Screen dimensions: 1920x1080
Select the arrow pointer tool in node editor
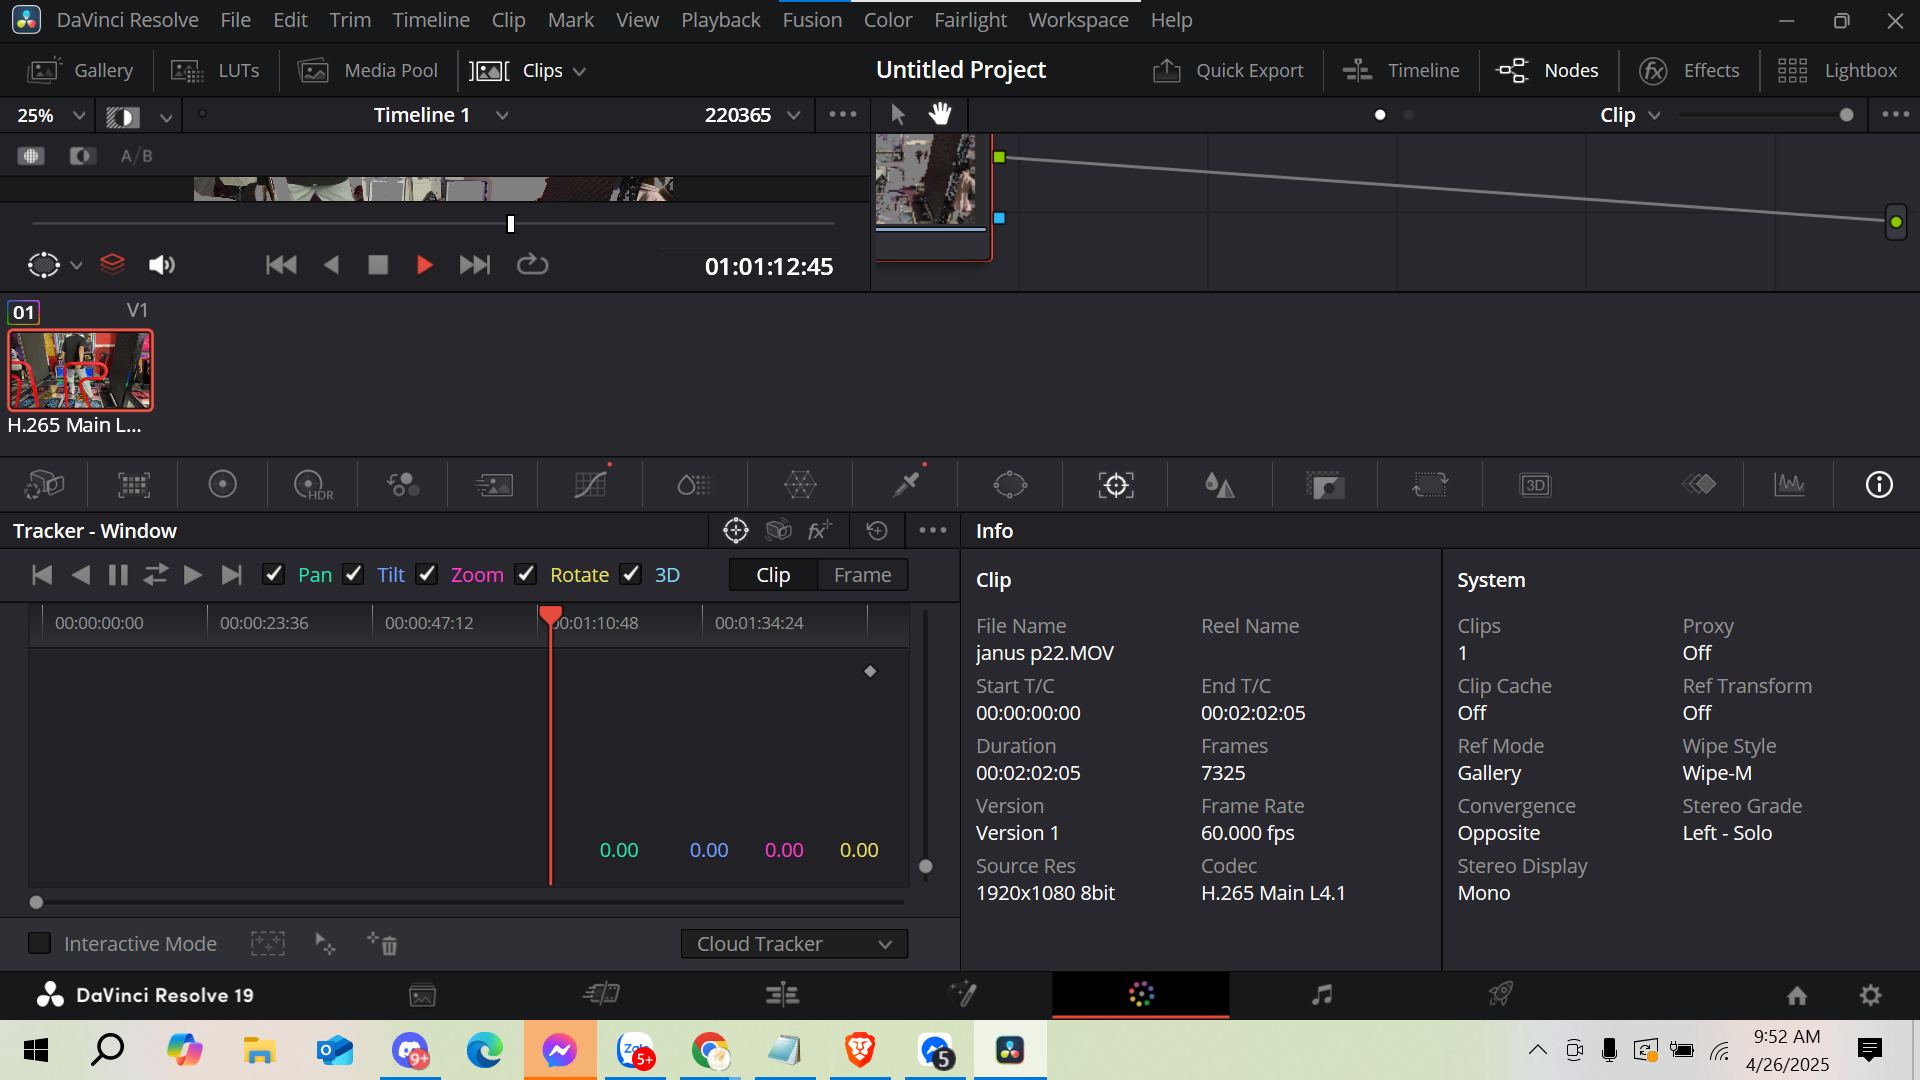898,114
